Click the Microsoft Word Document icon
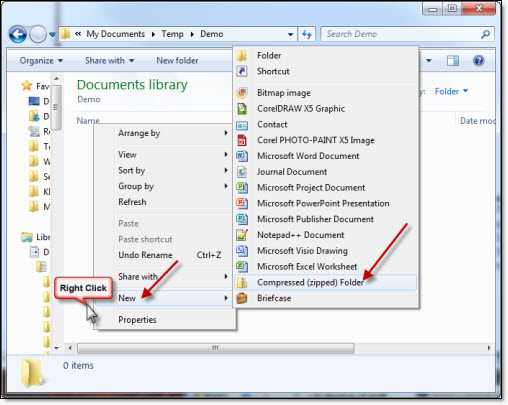 tap(242, 156)
